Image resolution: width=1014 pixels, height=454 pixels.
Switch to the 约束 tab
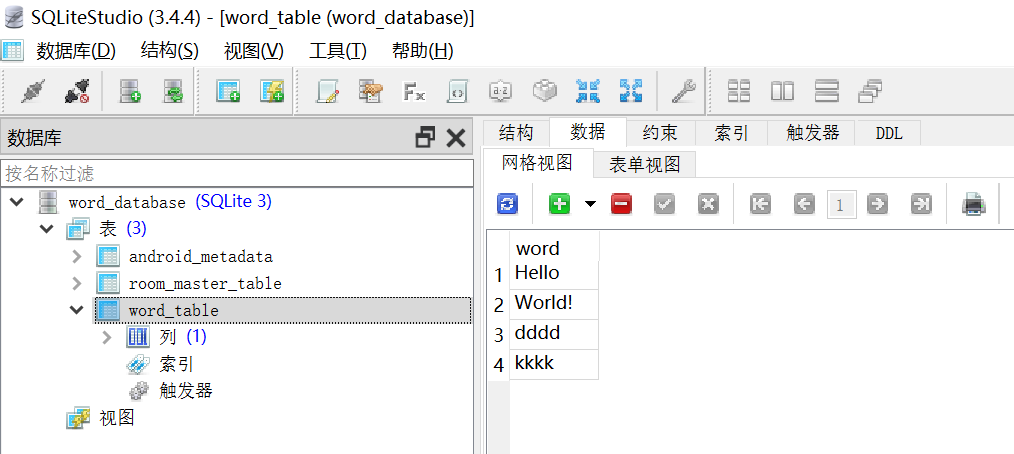pyautogui.click(x=660, y=133)
